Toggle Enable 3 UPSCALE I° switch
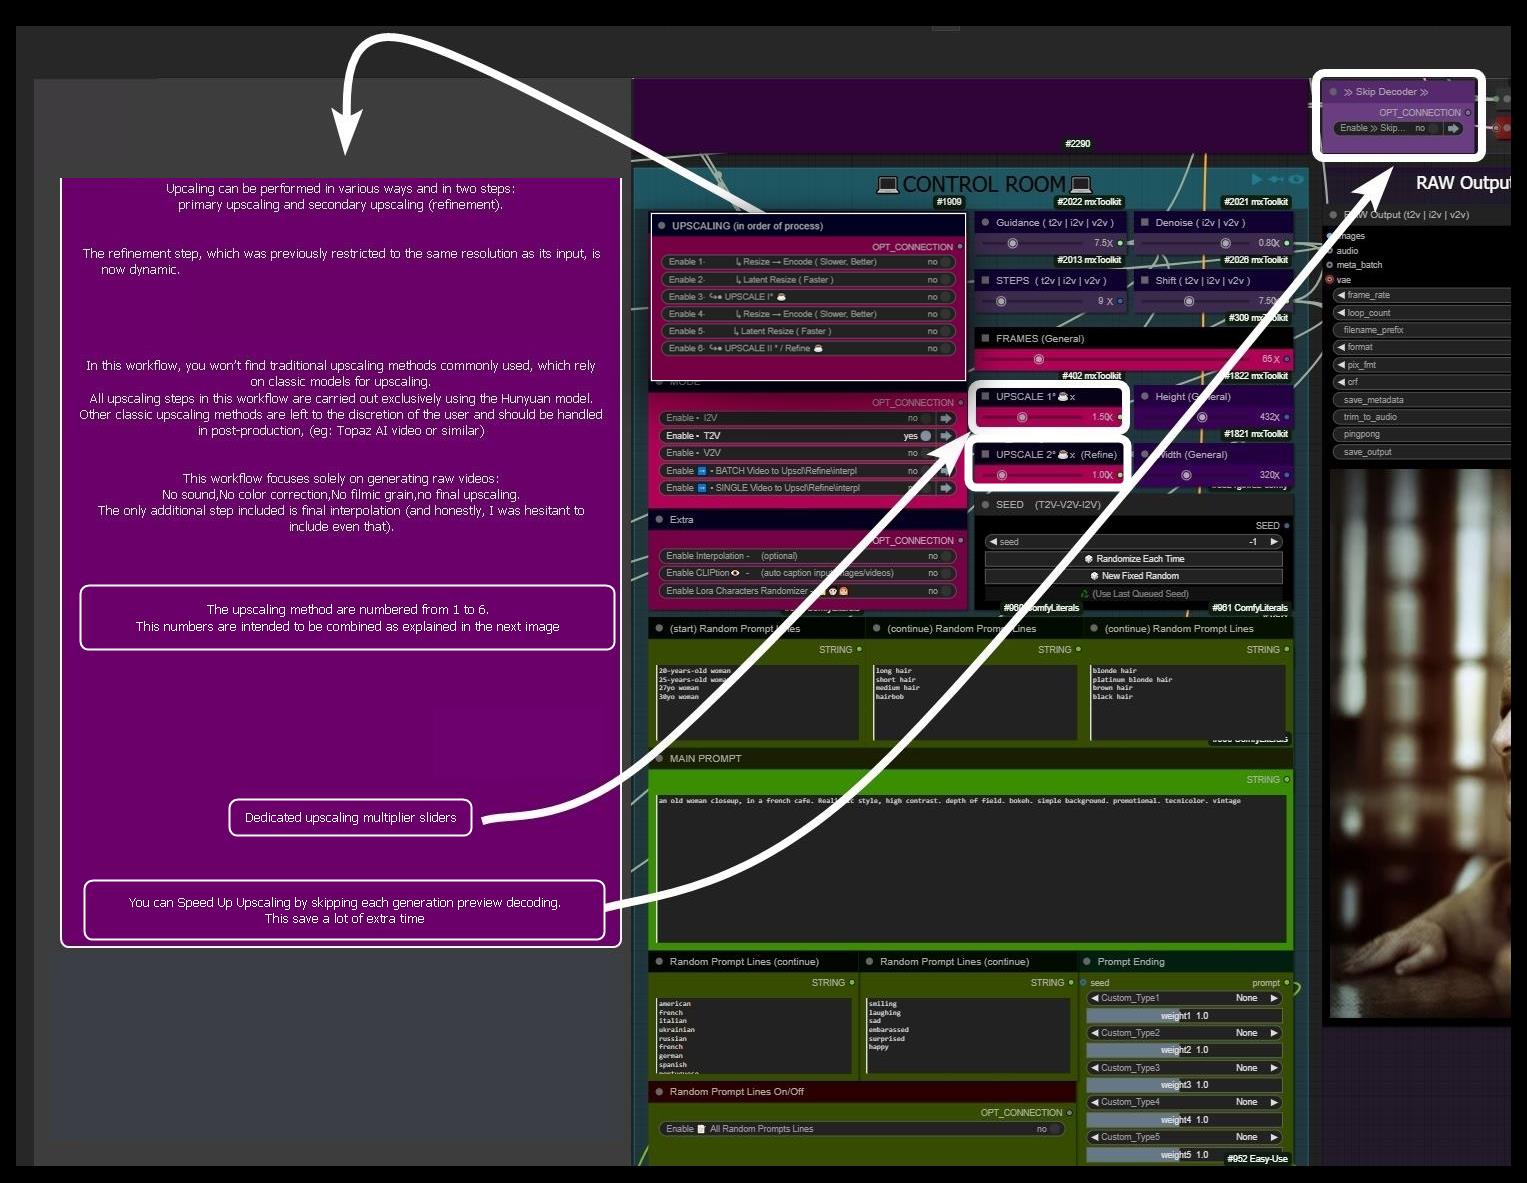 (945, 297)
